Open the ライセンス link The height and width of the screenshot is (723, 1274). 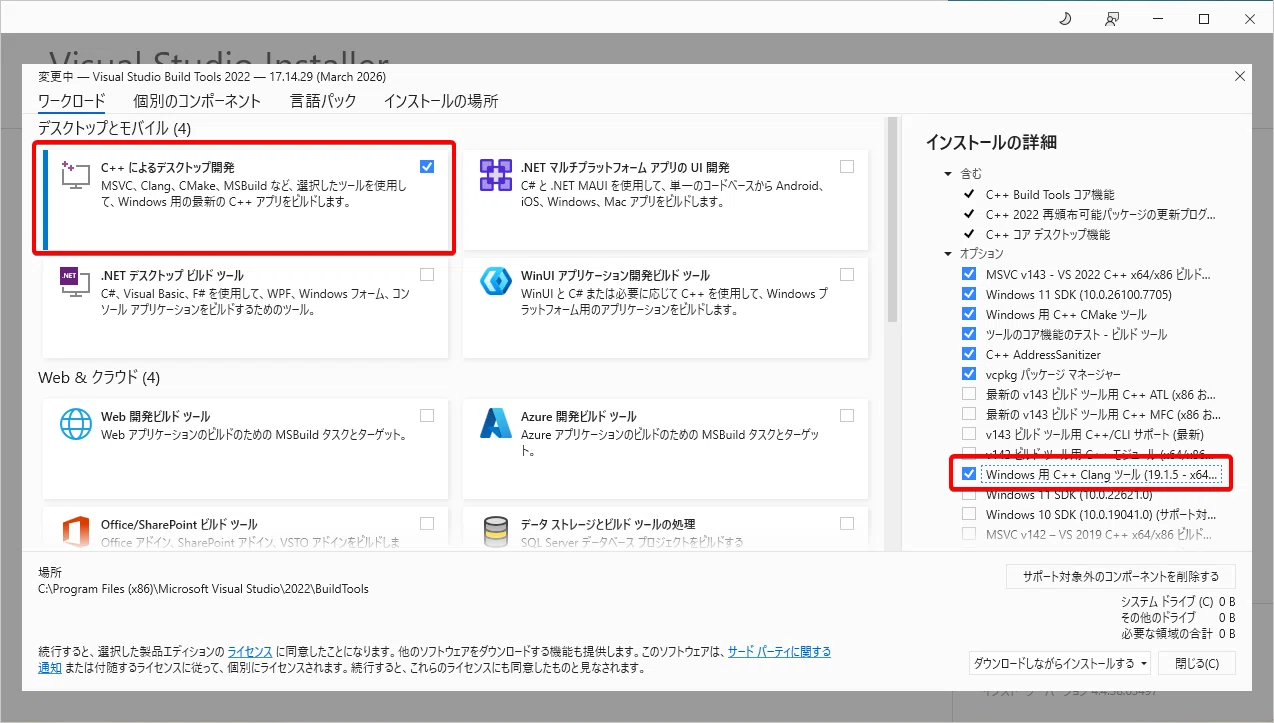[x=250, y=652]
